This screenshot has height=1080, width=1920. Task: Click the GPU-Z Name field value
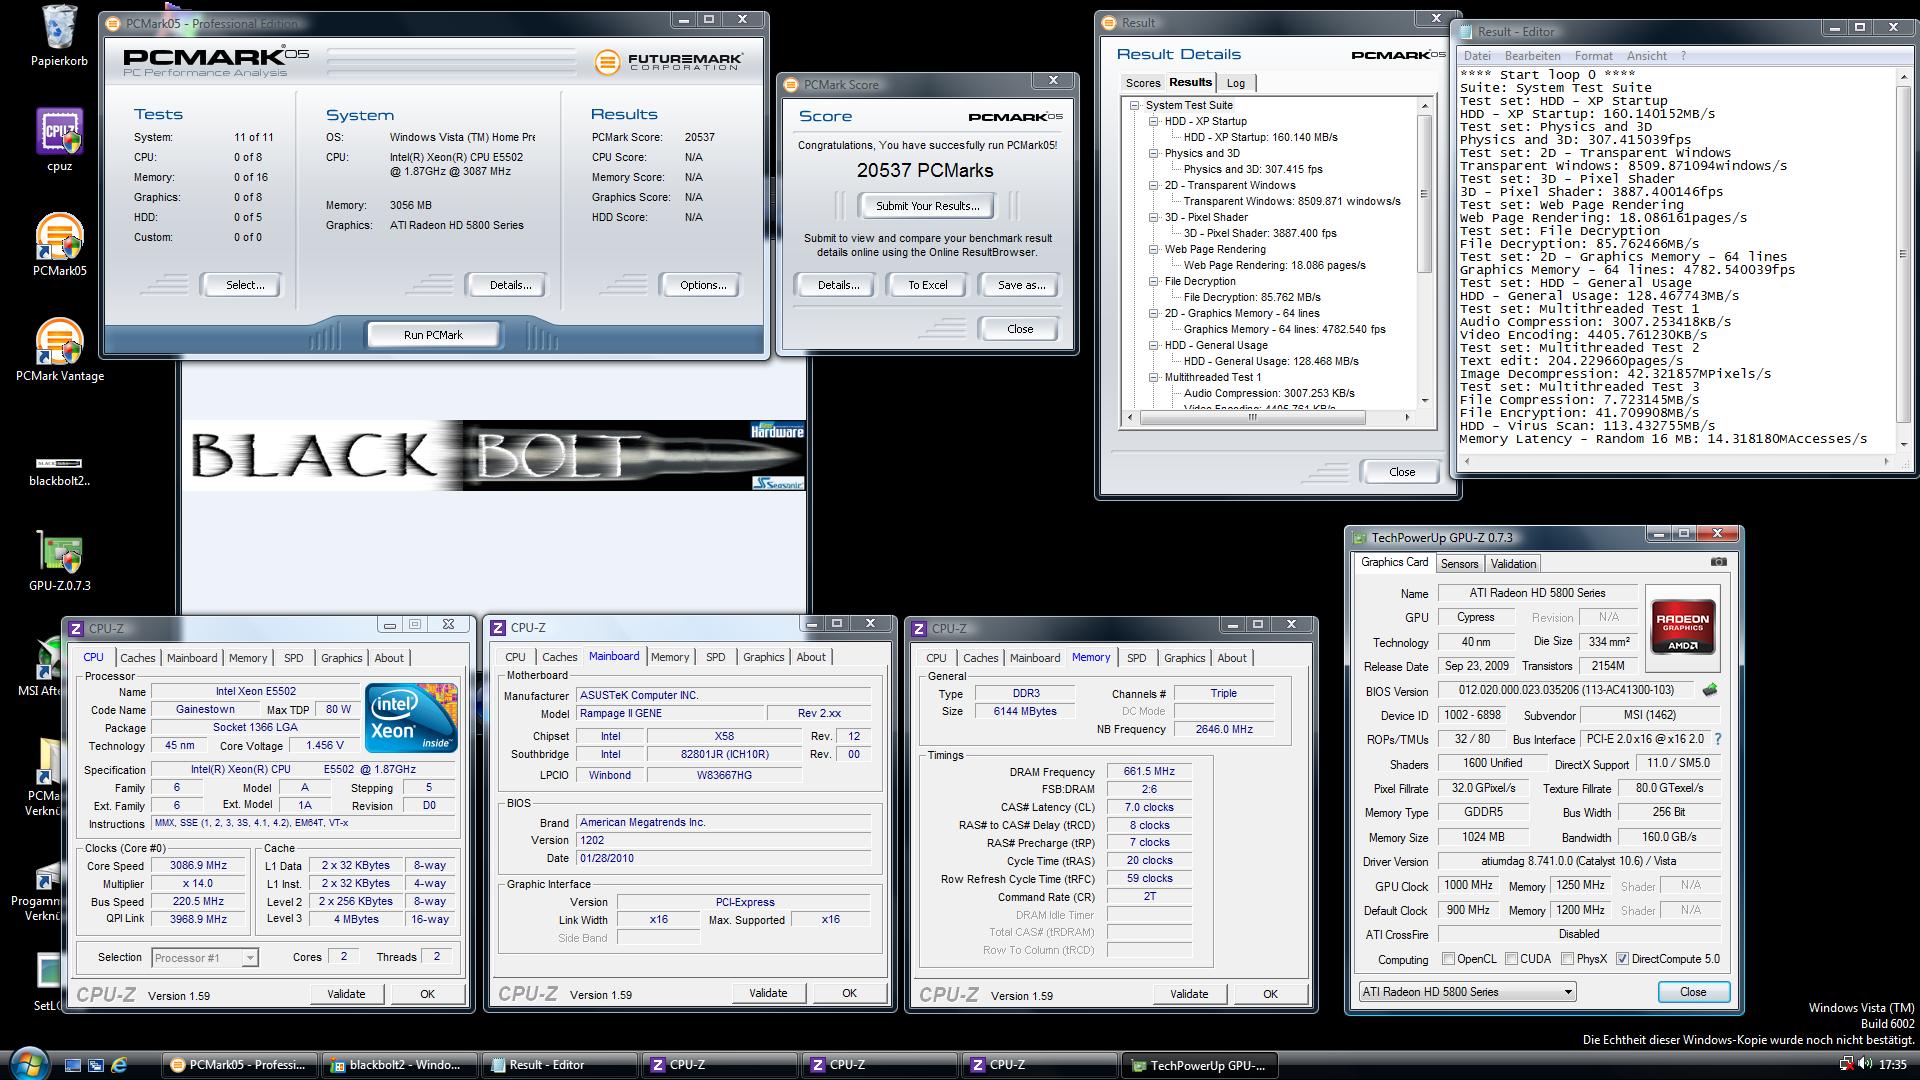point(1536,593)
